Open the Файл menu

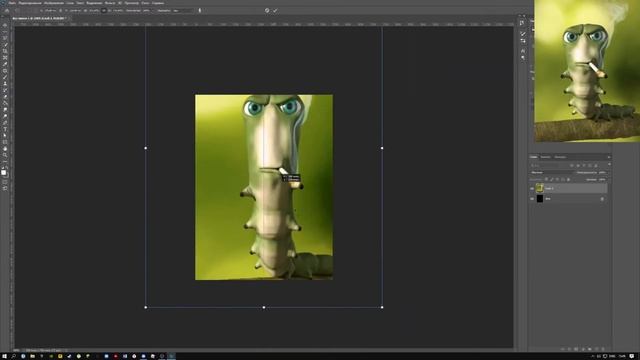tap(12, 3)
